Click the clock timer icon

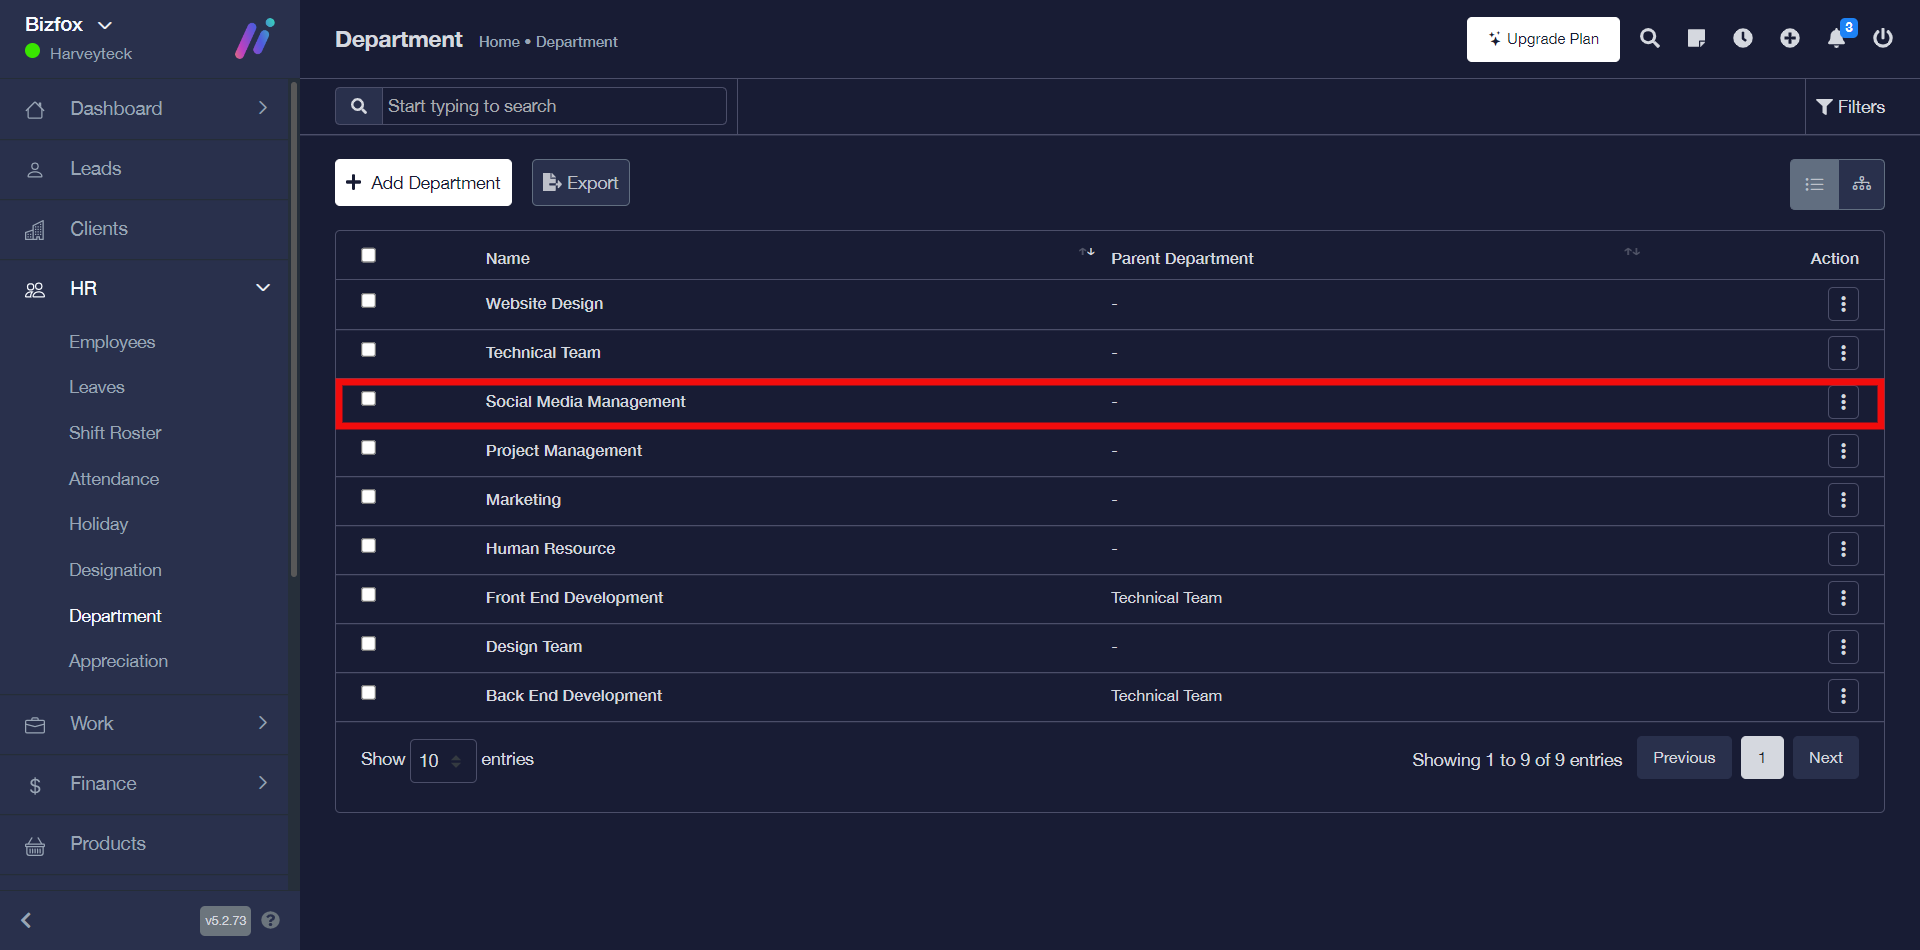(x=1742, y=39)
